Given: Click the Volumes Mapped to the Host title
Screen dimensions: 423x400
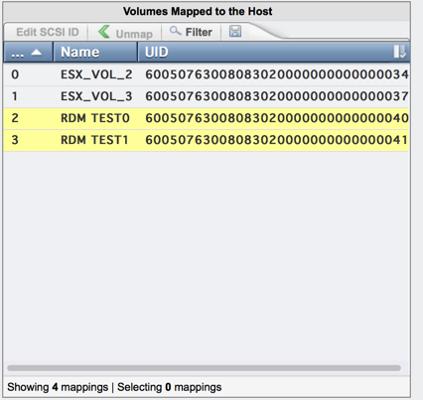Looking at the screenshot, I should tap(198, 12).
